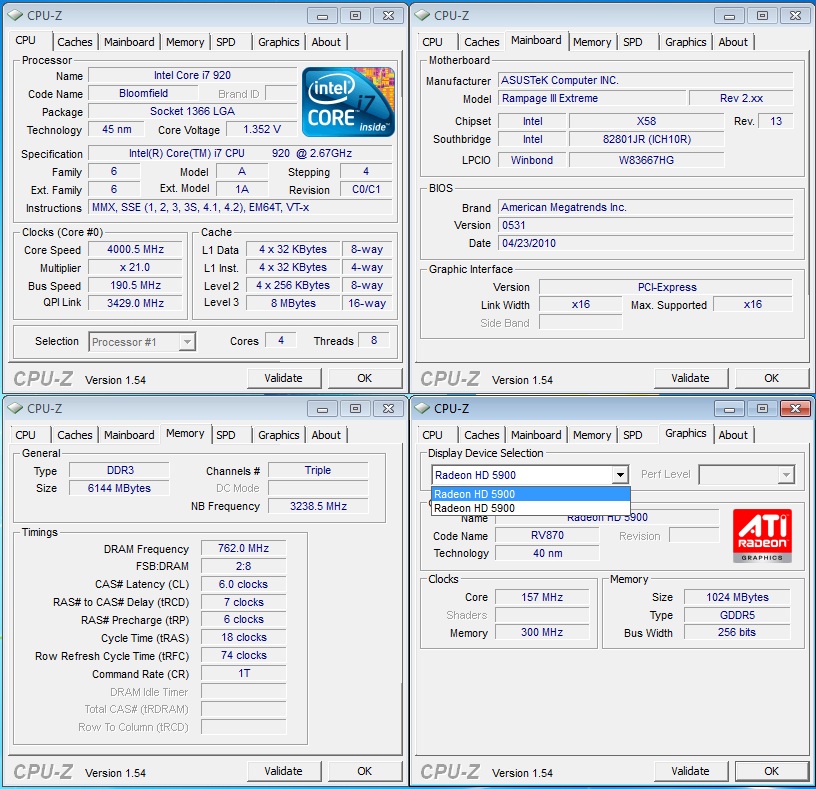Minimize the CPU-Z window showing the CPU tab
816x789 pixels.
click(322, 15)
